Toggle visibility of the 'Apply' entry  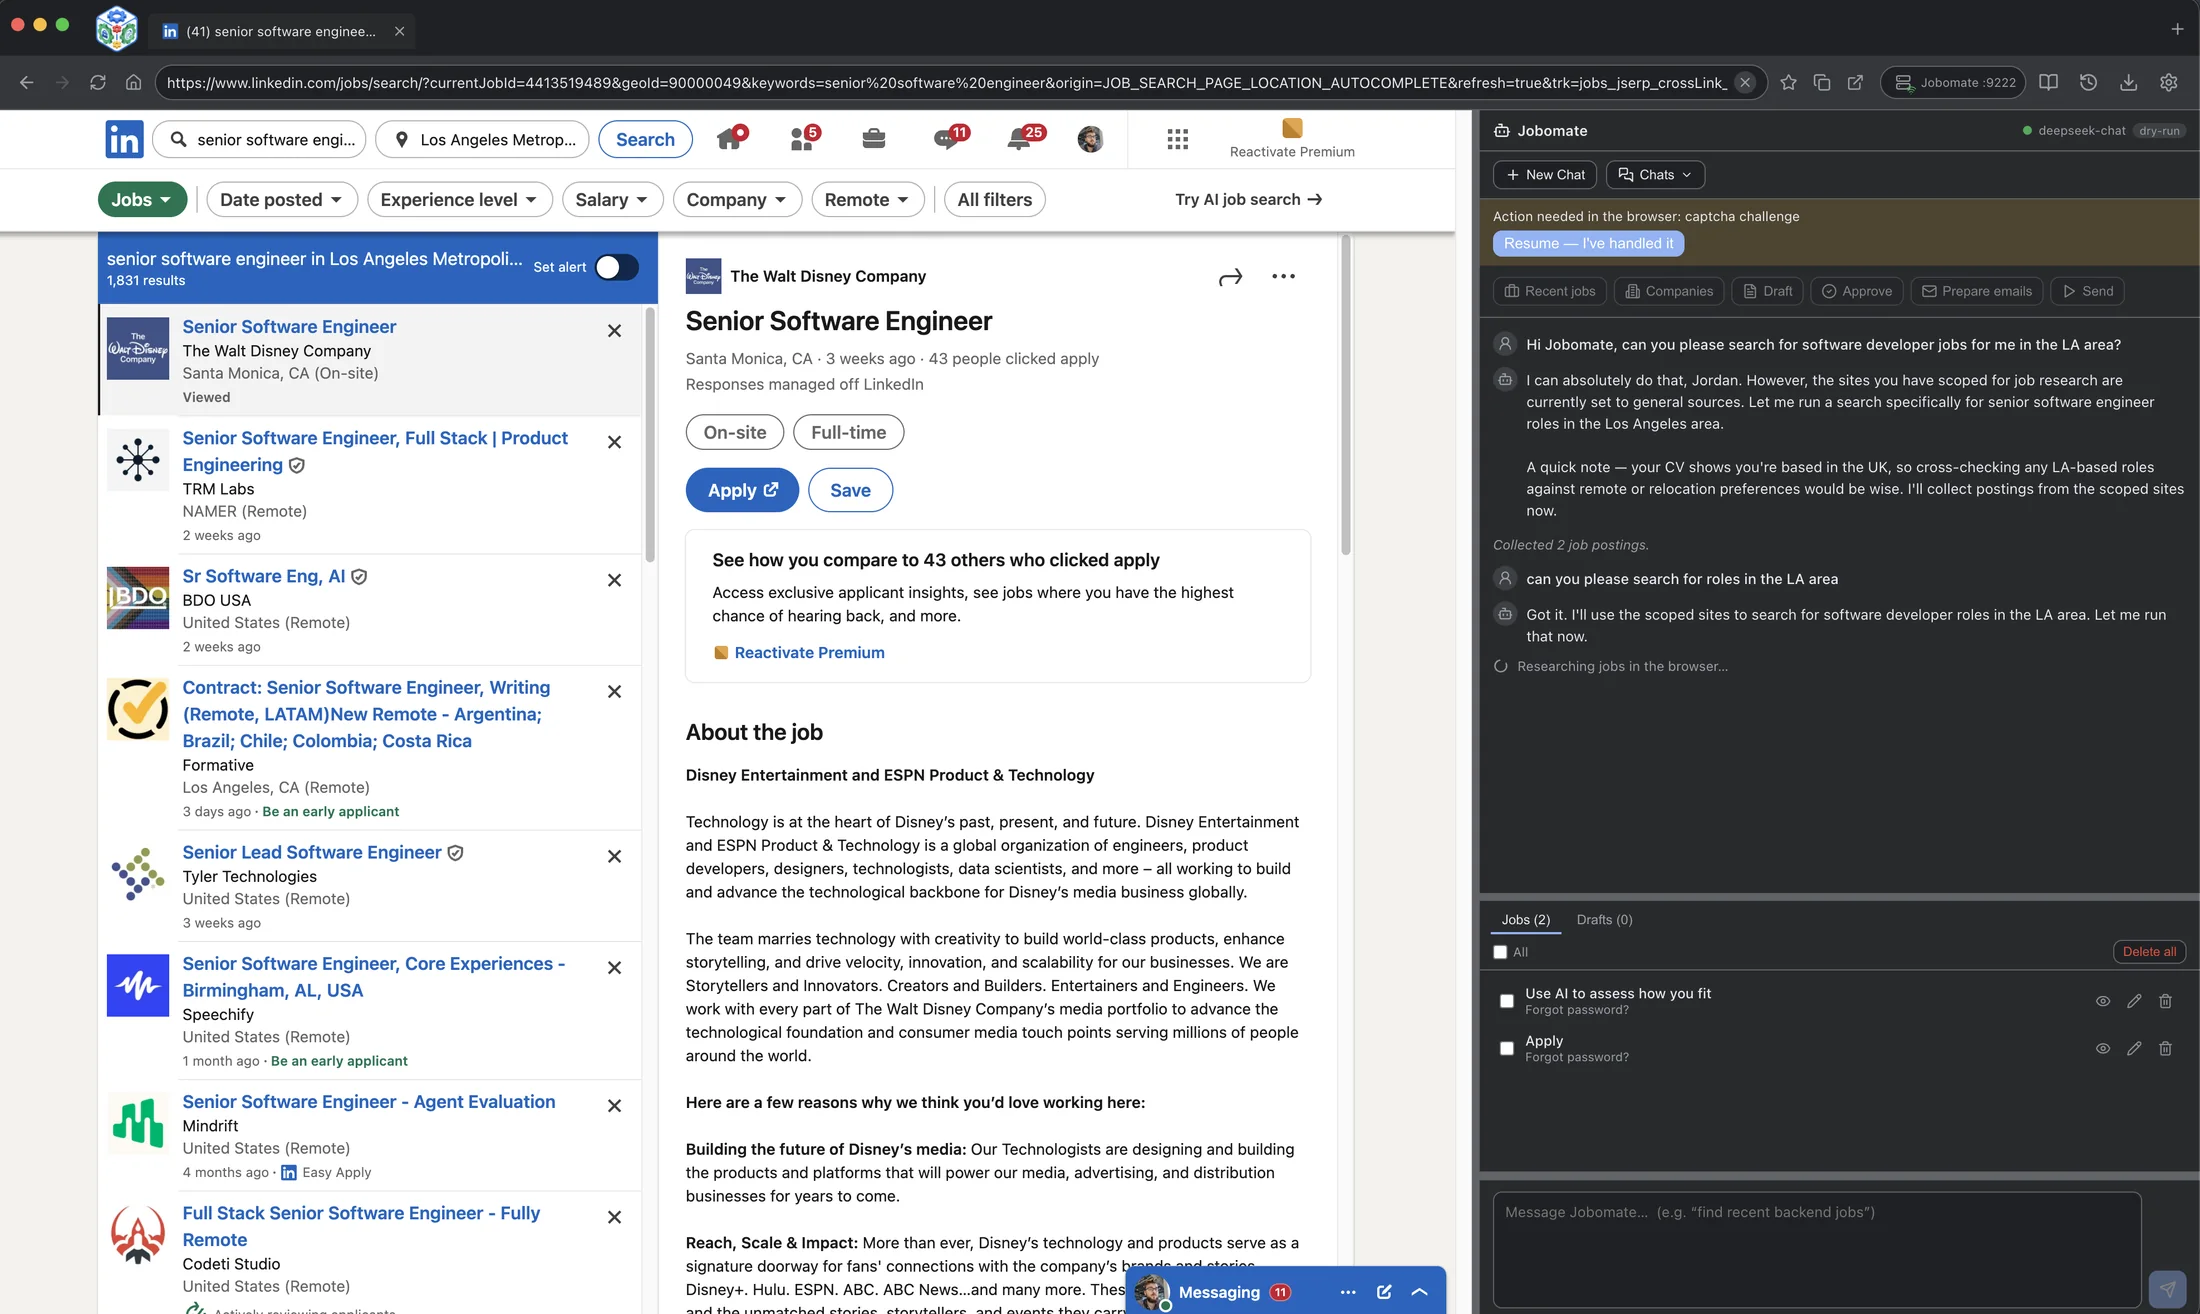click(x=2103, y=1048)
